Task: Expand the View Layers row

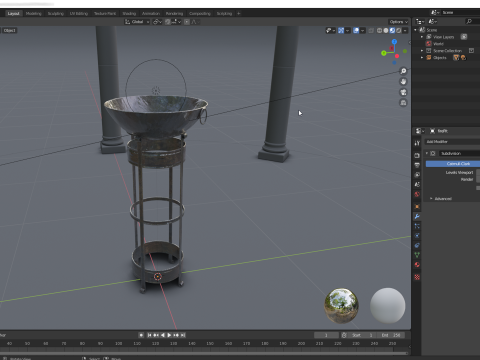Action: coord(422,37)
